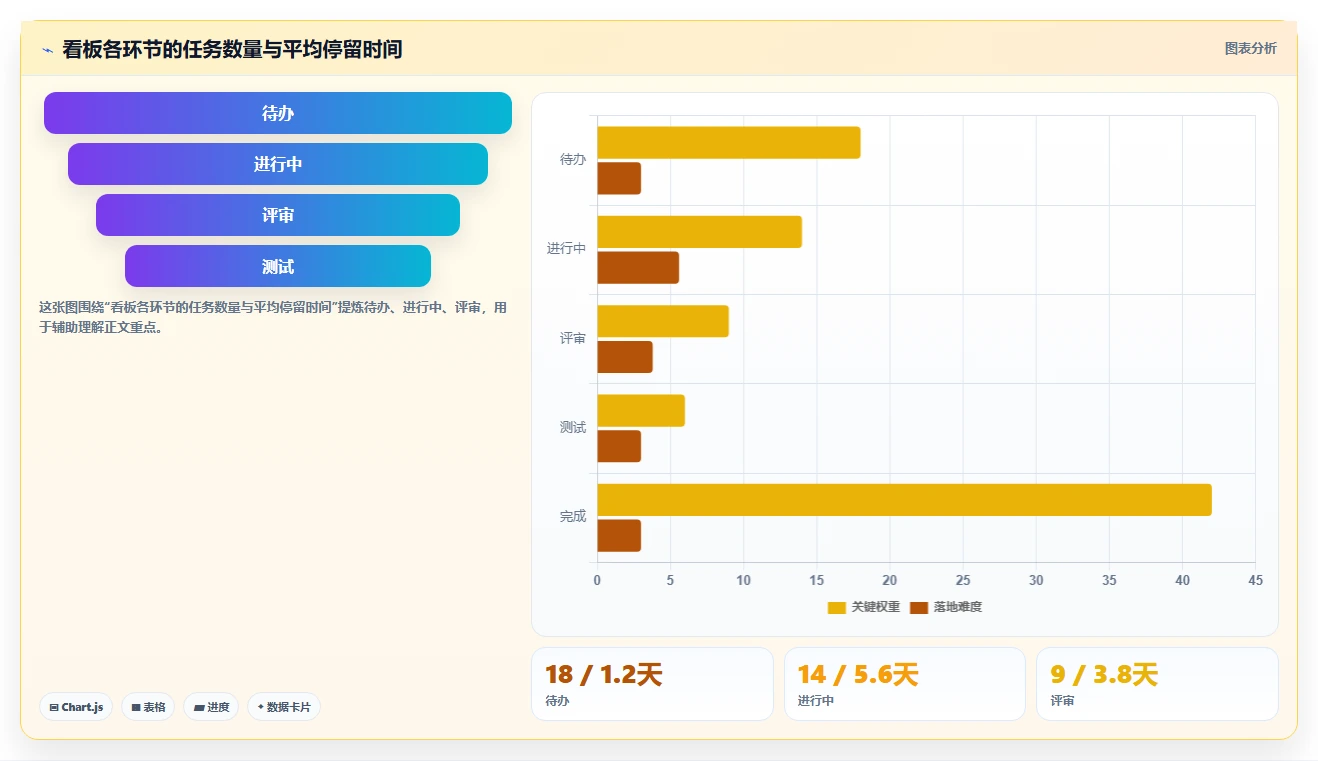Toggle the 关键权重 legend entry

point(864,607)
